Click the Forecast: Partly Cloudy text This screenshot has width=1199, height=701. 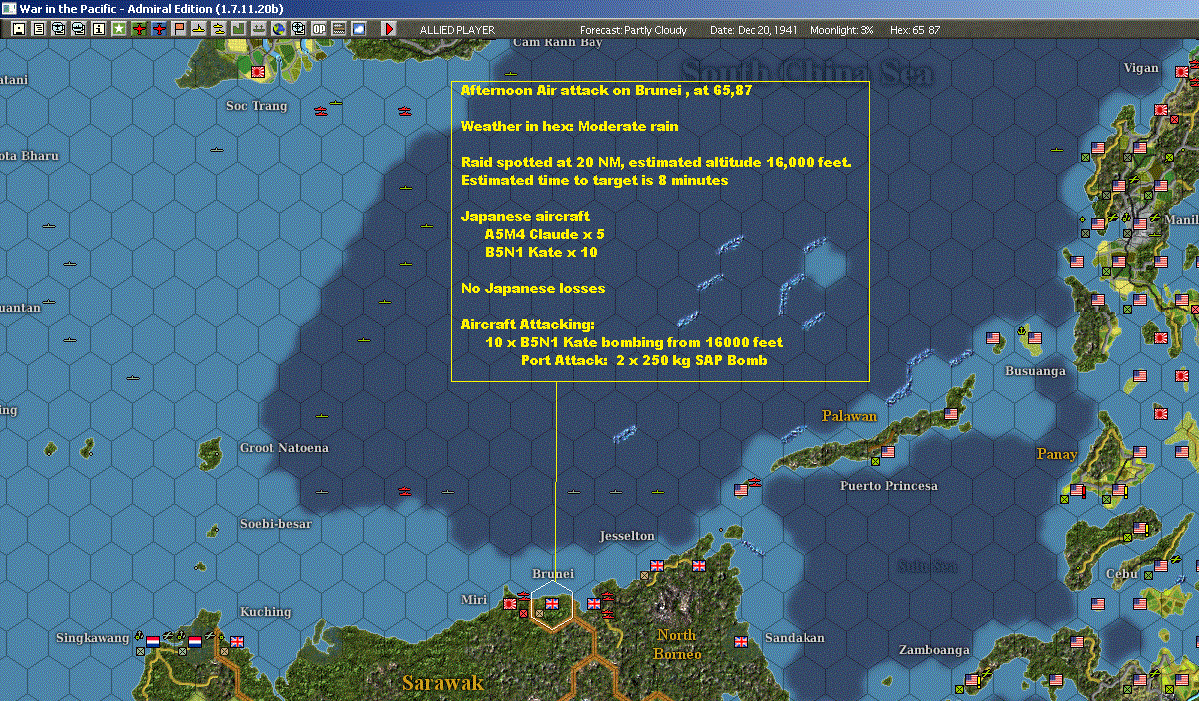click(633, 30)
